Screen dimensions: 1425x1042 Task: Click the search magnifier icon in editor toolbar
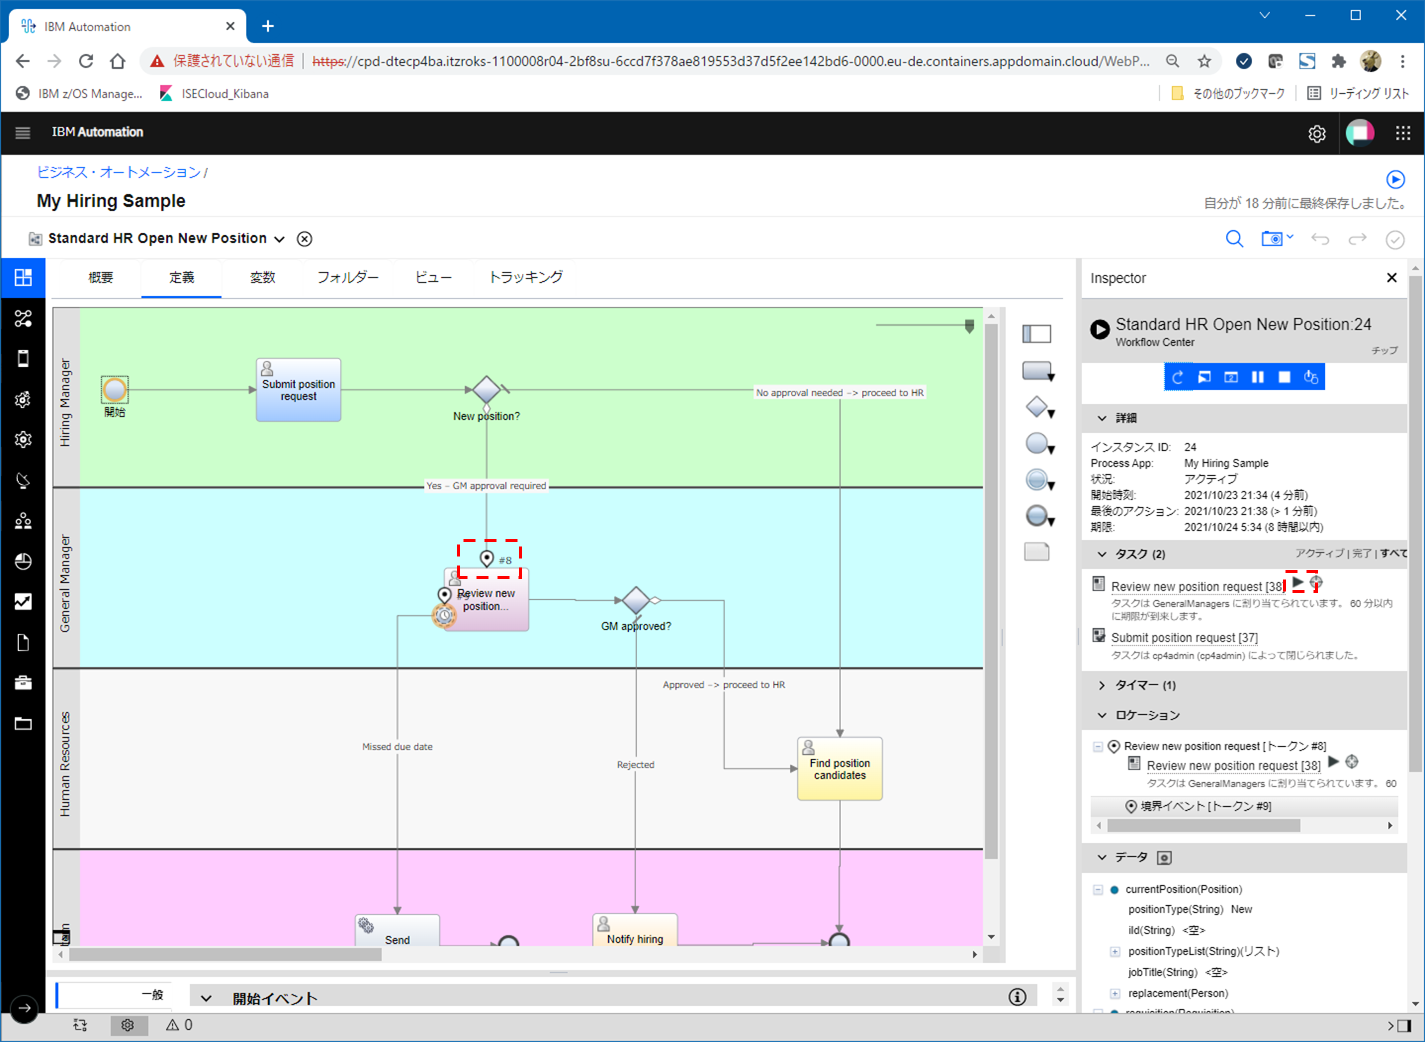pos(1235,239)
